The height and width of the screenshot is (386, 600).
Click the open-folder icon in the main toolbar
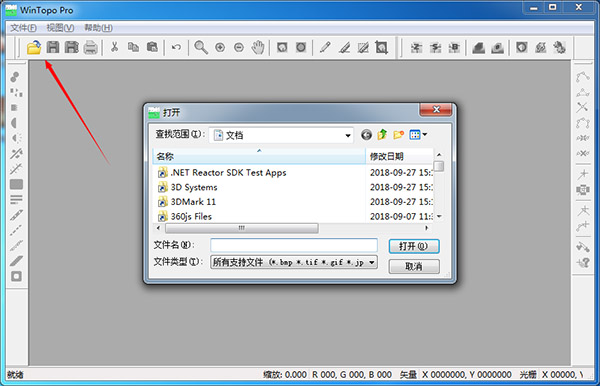(34, 47)
